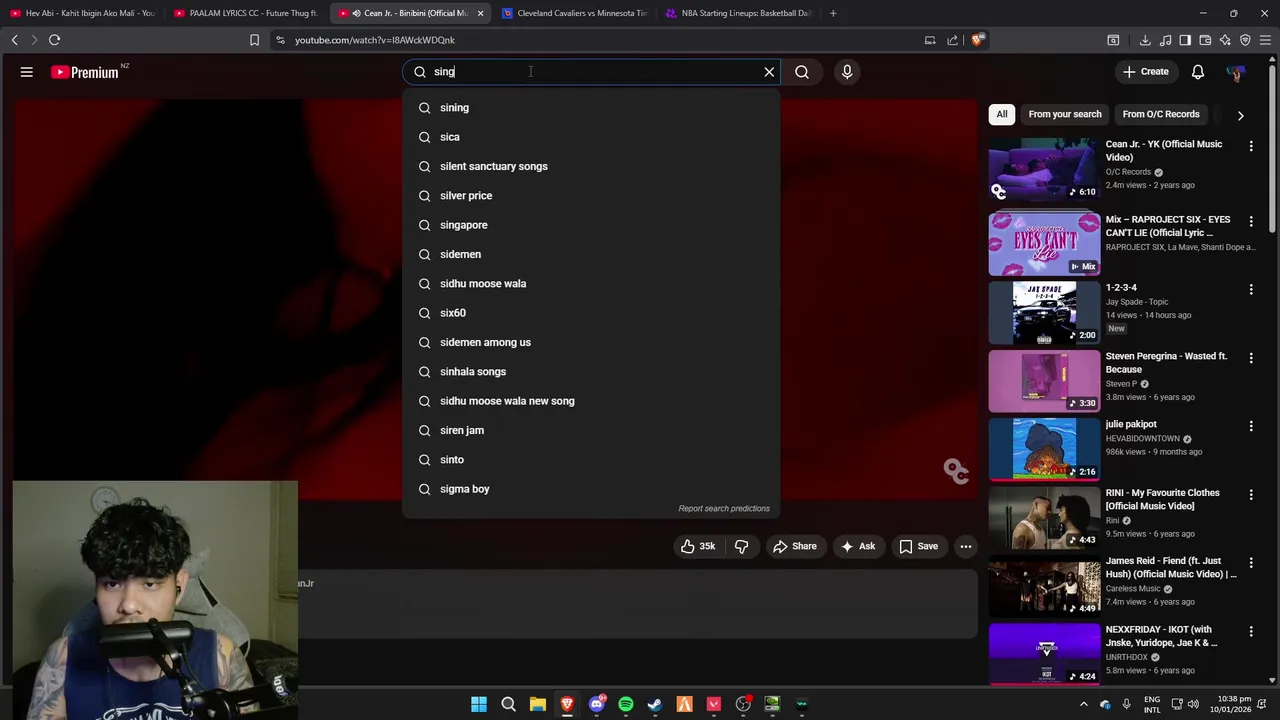Go back to previous page
Viewport: 1280px width, 720px height.
(14, 40)
